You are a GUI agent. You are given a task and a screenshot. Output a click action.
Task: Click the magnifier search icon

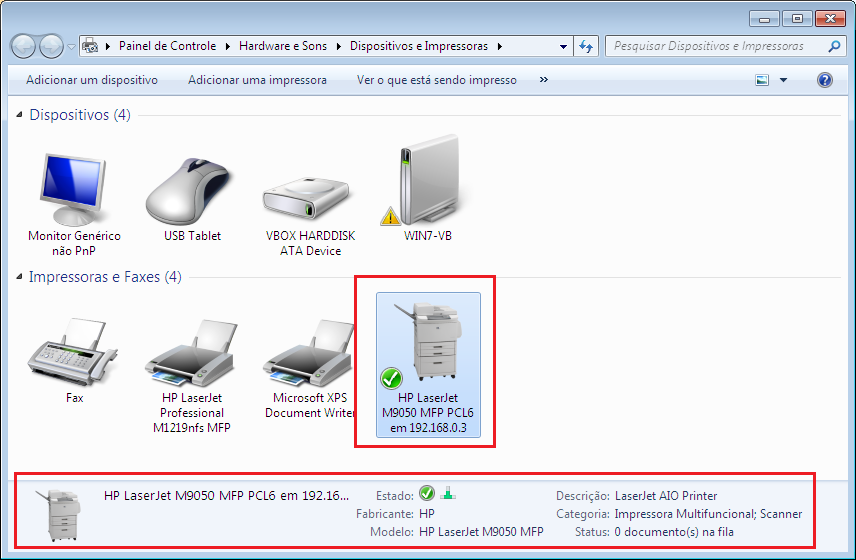tap(834, 46)
